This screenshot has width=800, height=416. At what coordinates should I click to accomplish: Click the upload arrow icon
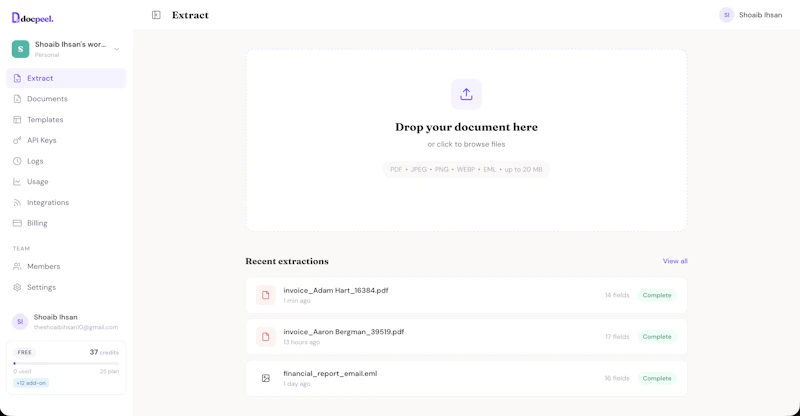[x=466, y=94]
